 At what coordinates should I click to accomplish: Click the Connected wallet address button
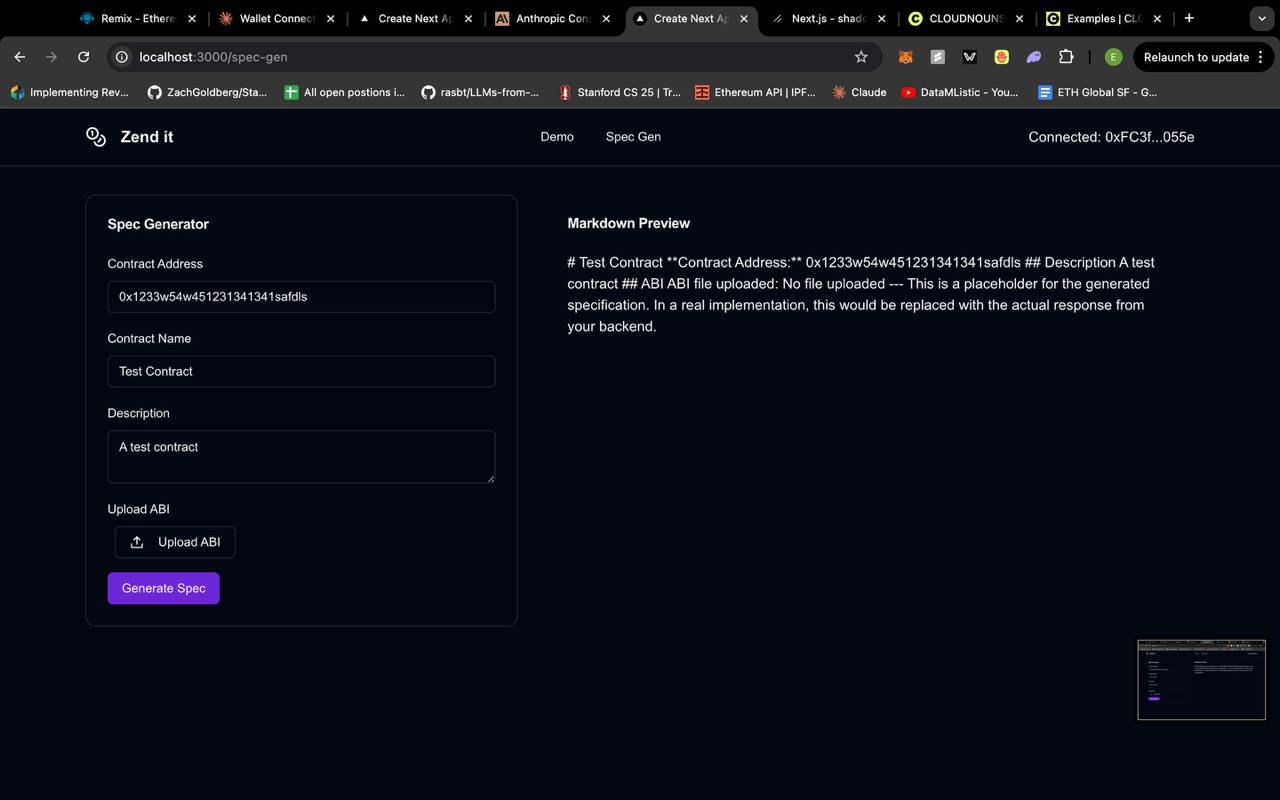[x=1111, y=137]
